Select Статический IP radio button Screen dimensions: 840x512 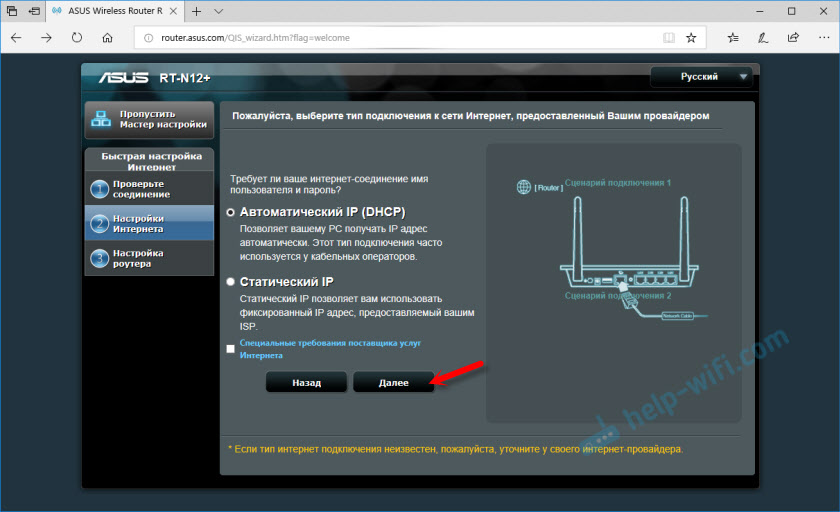tap(232, 282)
